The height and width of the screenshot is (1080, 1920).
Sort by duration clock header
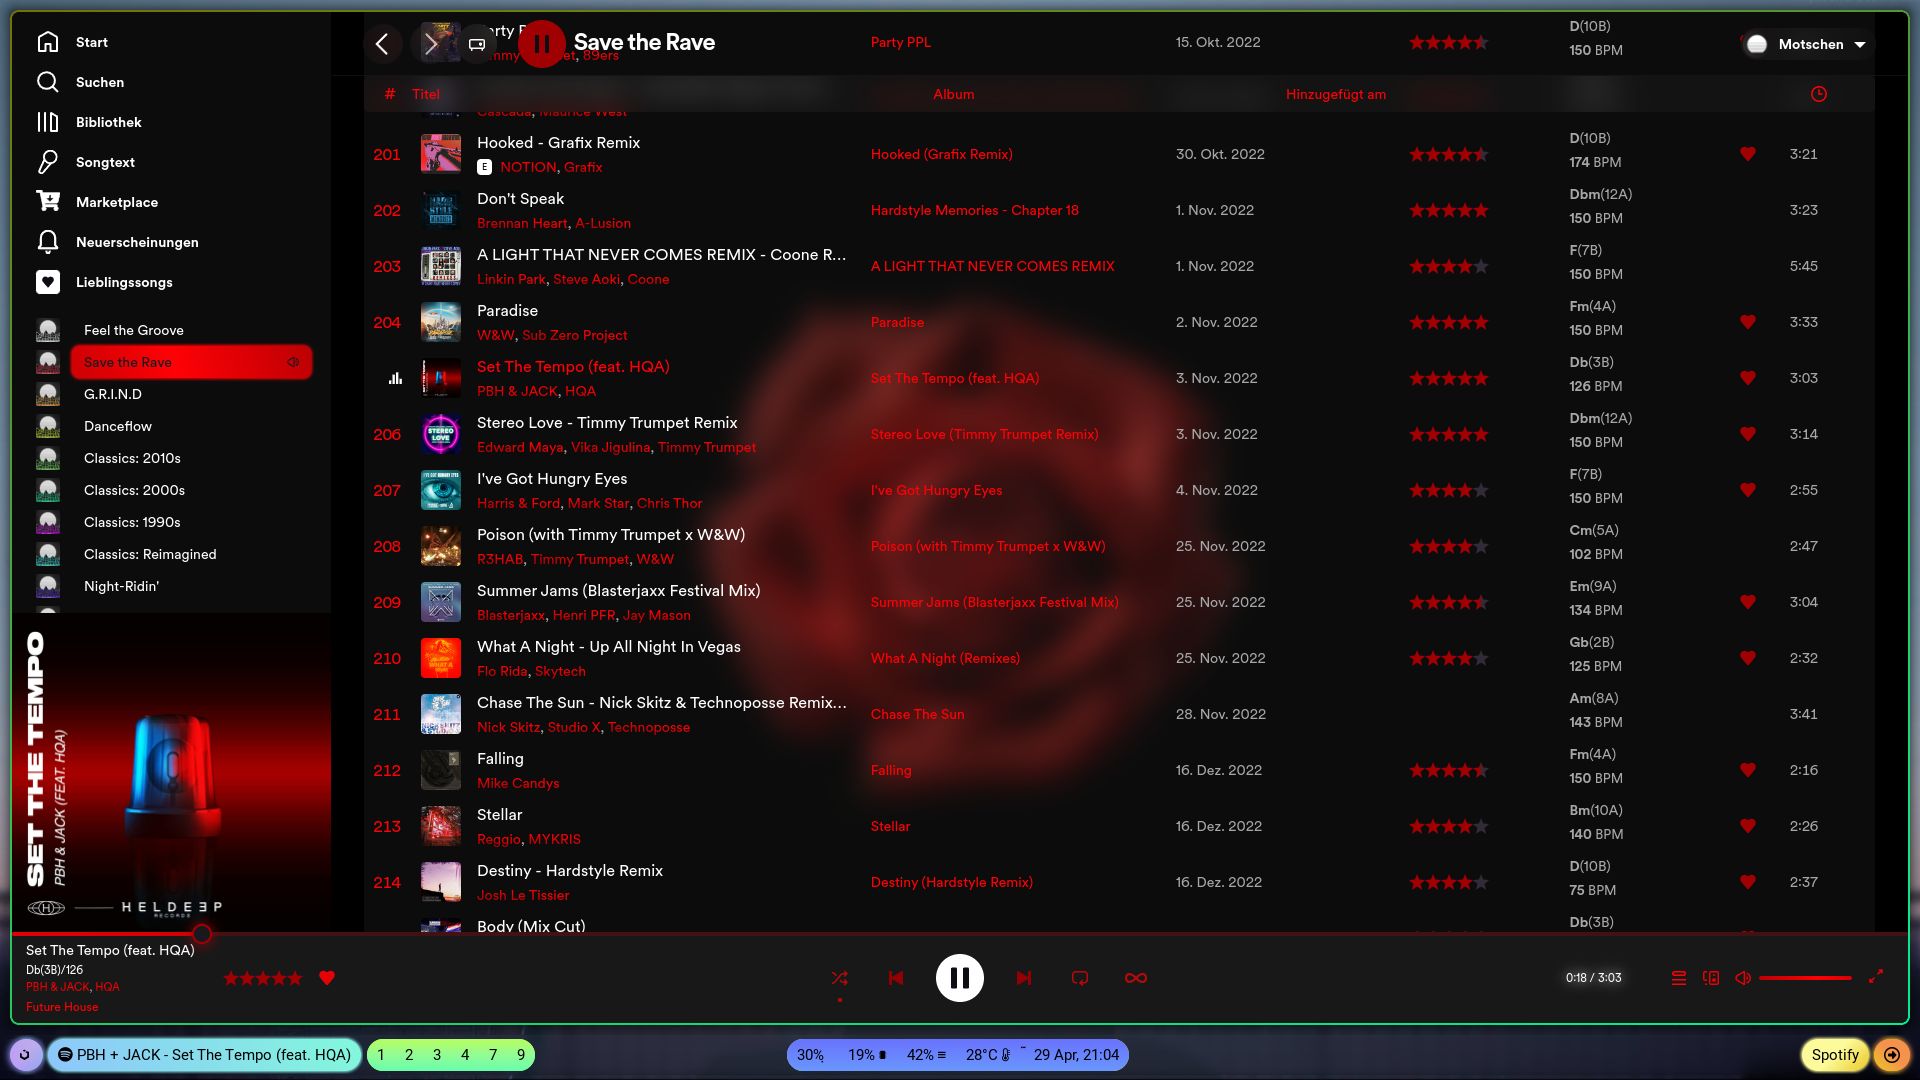[x=1819, y=94]
